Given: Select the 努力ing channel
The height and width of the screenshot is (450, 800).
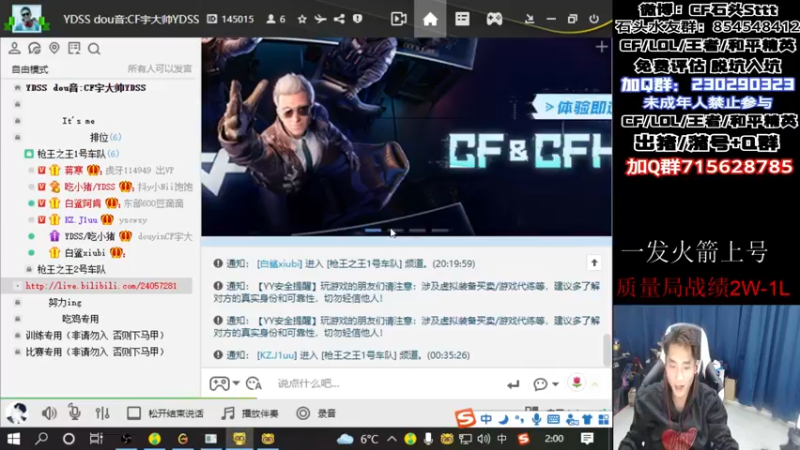Looking at the screenshot, I should (x=65, y=302).
